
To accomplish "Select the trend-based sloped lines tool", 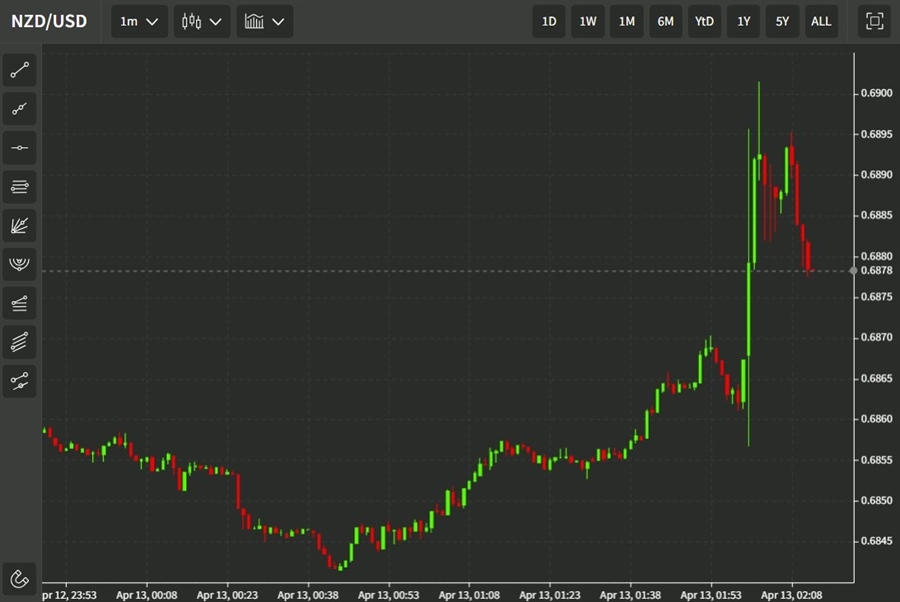I will (19, 303).
